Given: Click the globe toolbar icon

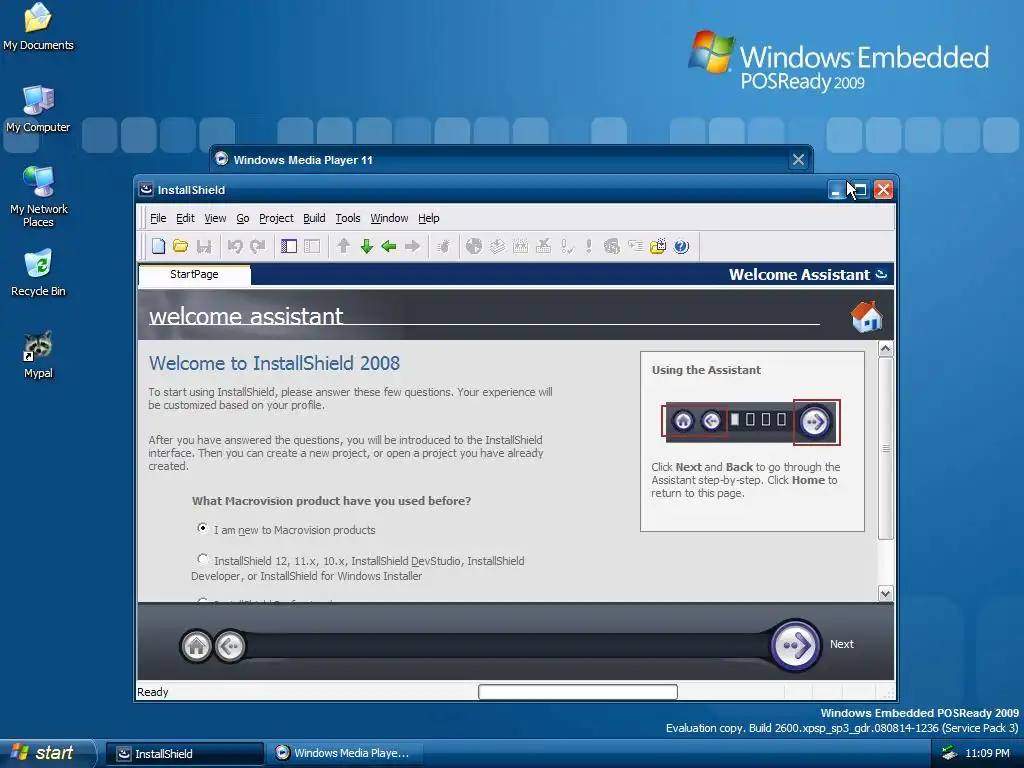Looking at the screenshot, I should tap(474, 246).
